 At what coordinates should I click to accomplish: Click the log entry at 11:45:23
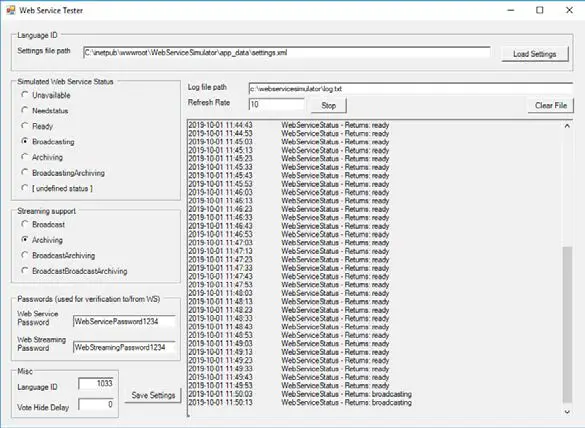tap(289, 159)
